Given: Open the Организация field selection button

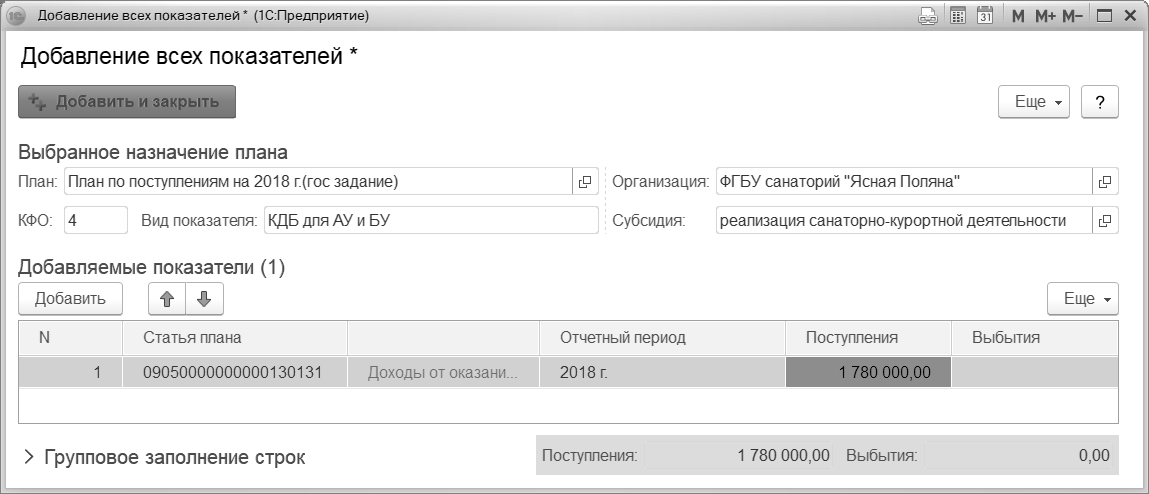Looking at the screenshot, I should 1105,182.
